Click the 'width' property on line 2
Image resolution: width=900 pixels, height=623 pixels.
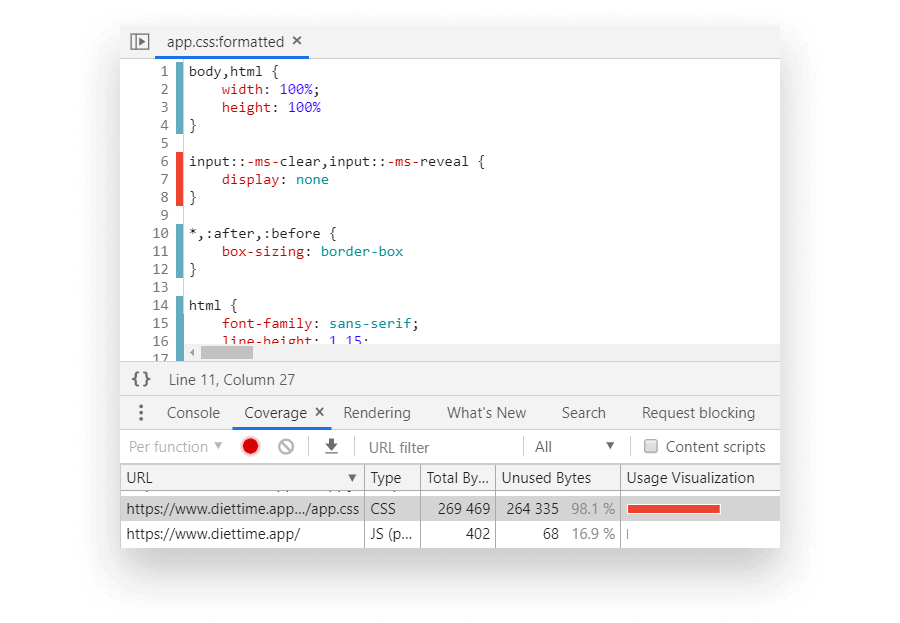pos(242,90)
